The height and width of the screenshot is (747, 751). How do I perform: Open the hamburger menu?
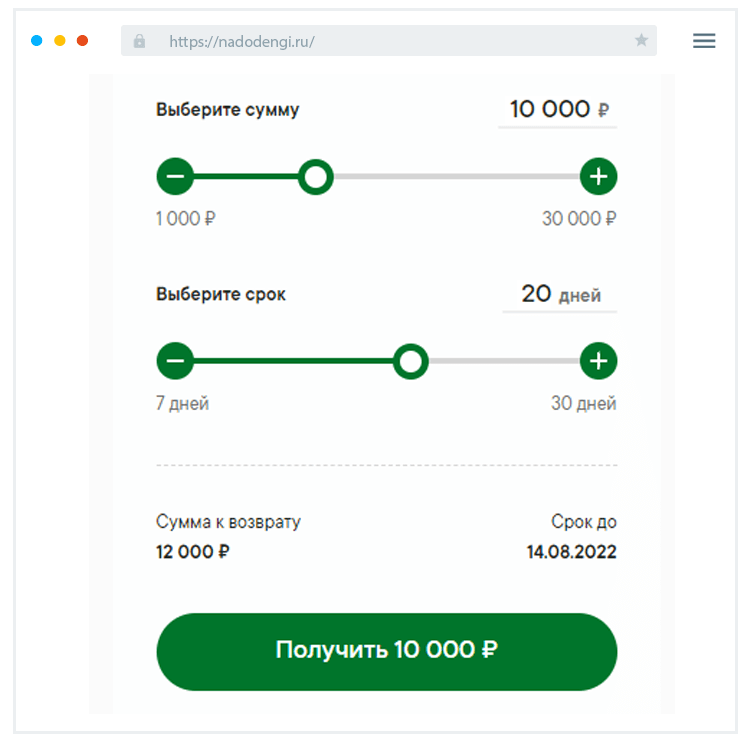point(704,41)
